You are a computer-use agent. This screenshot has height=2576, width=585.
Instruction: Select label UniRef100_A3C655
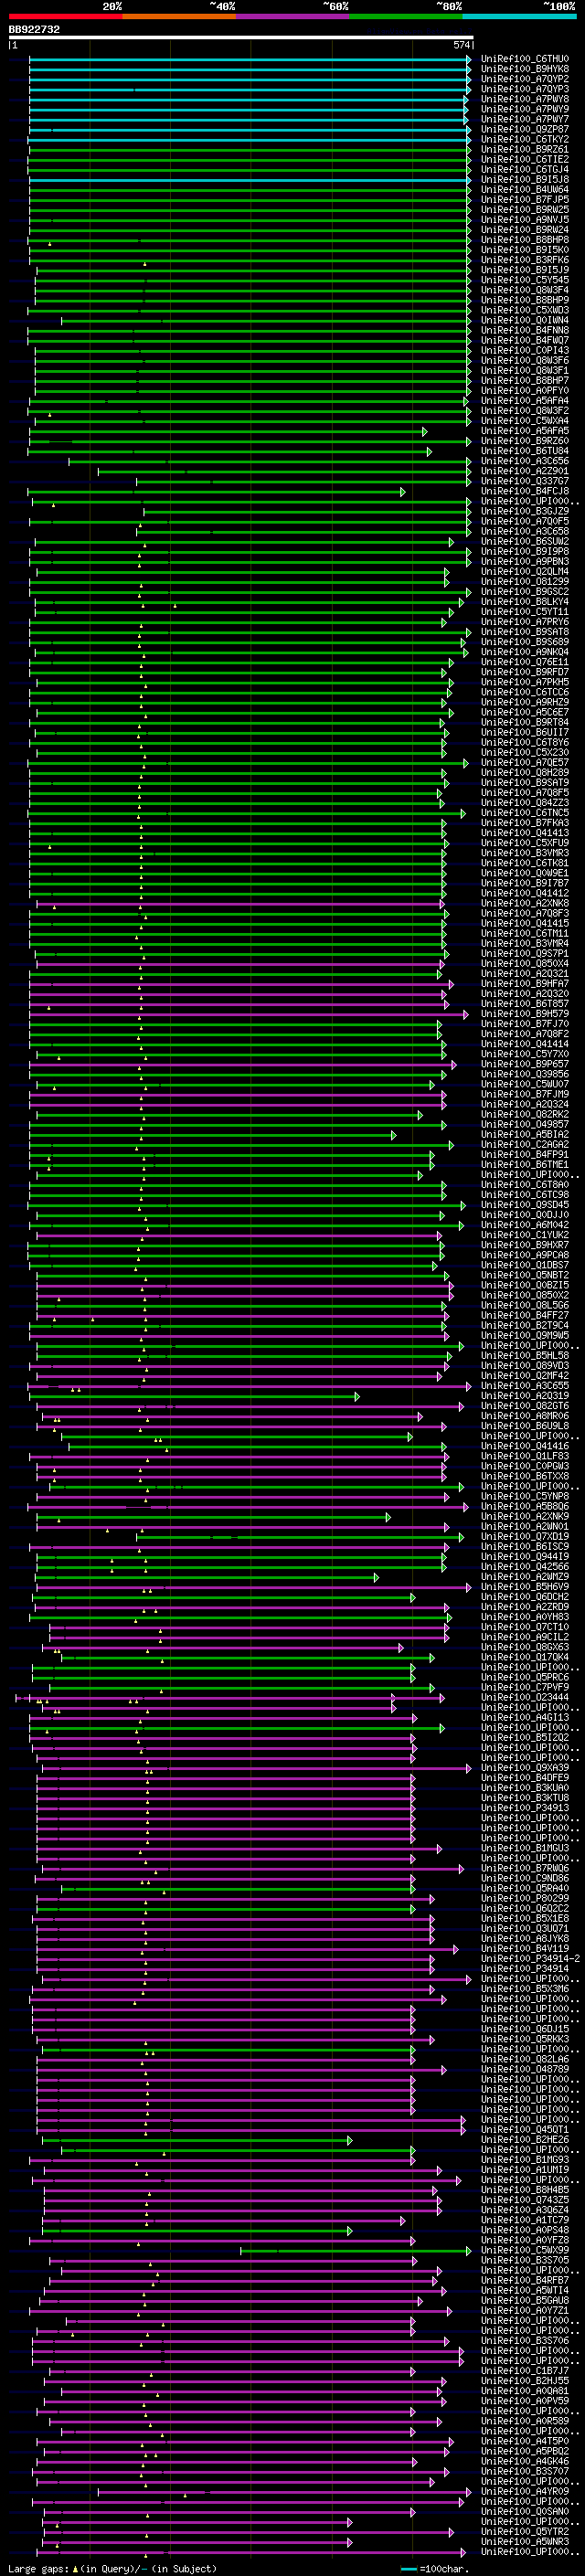click(x=525, y=1386)
